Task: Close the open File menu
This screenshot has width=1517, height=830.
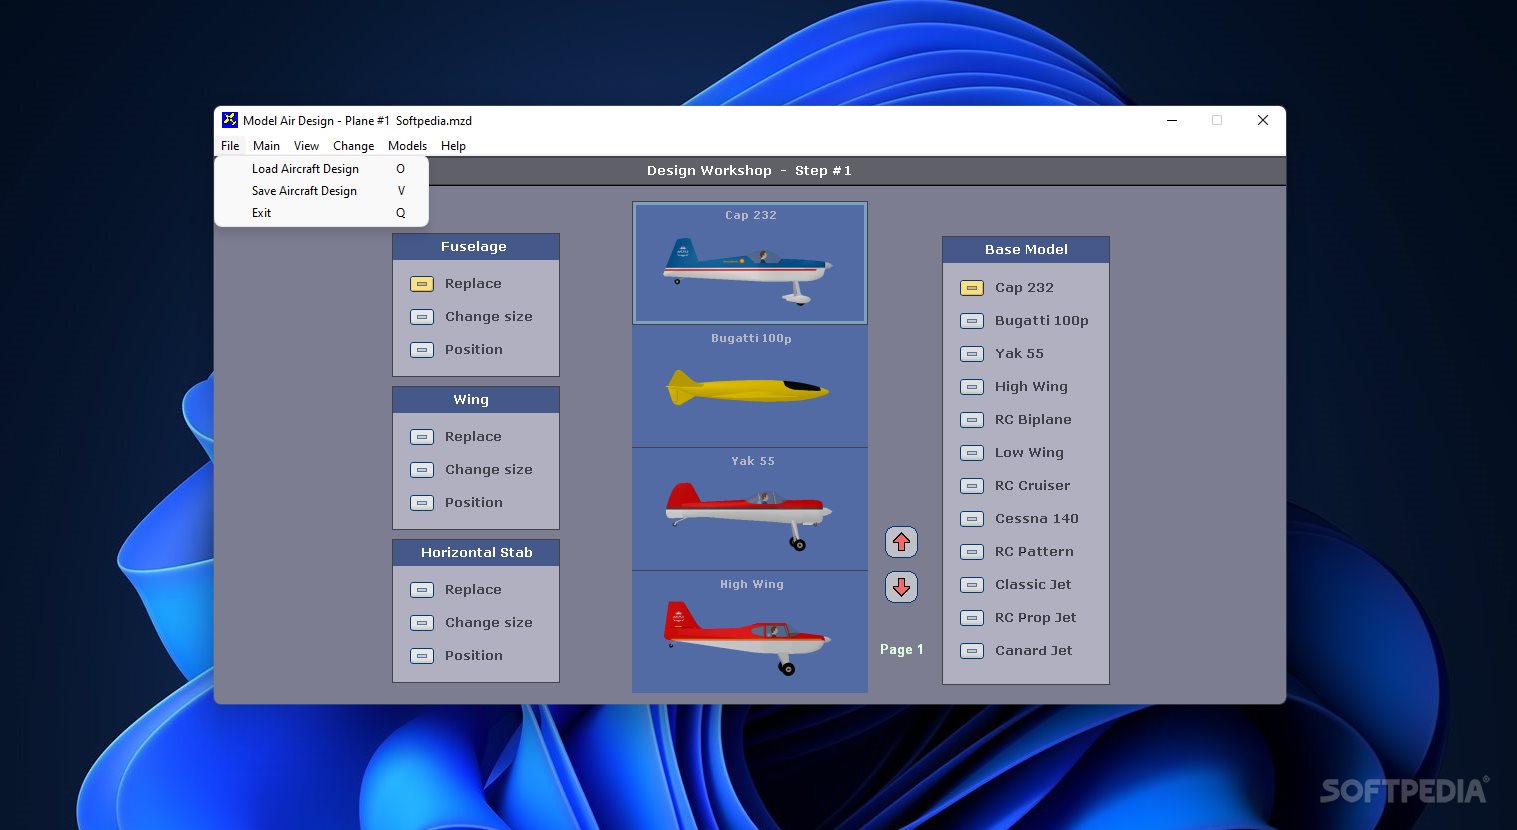Action: click(230, 146)
